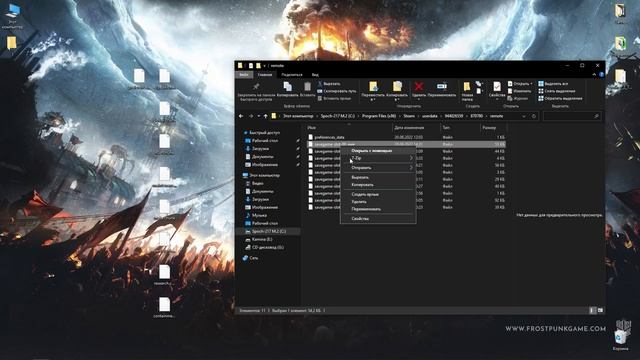Switch to details view in status bar
The image size is (640, 360).
pyautogui.click(x=593, y=311)
